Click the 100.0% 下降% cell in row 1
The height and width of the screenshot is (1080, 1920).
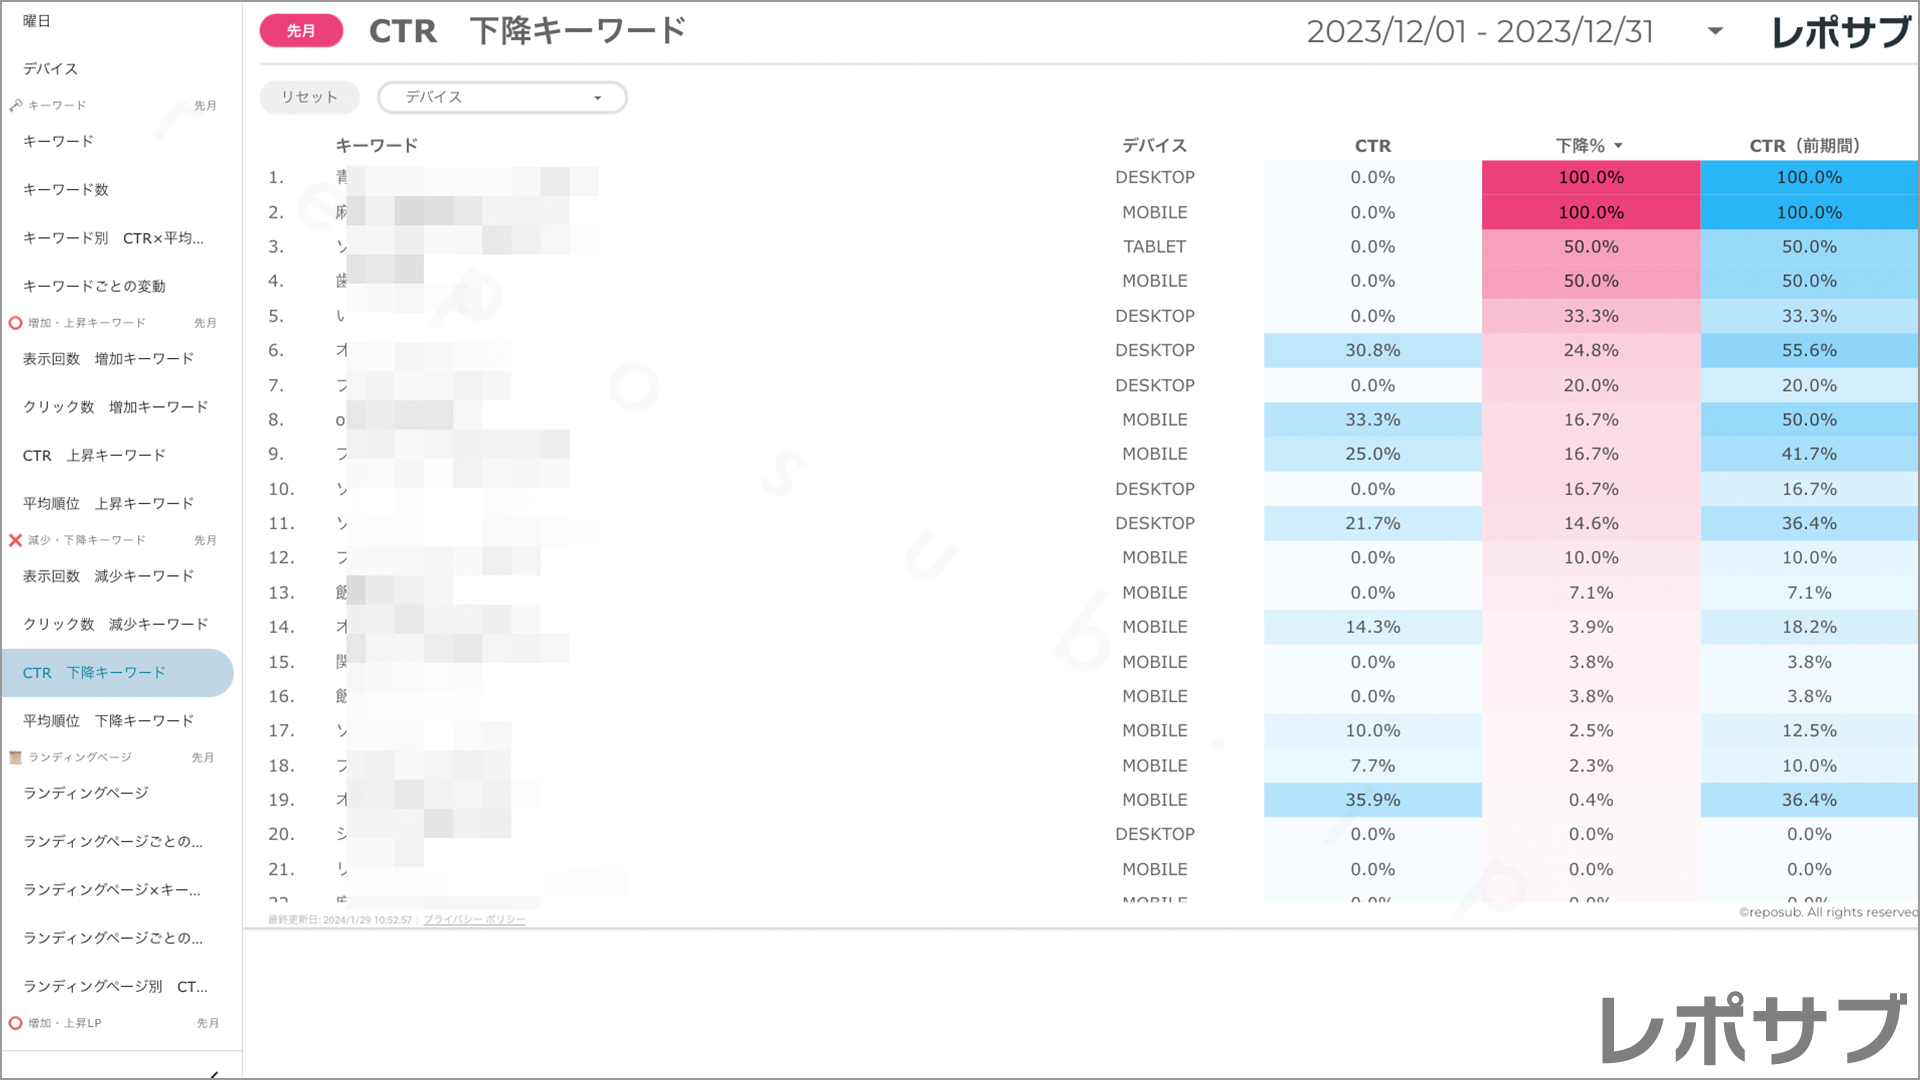tap(1590, 177)
